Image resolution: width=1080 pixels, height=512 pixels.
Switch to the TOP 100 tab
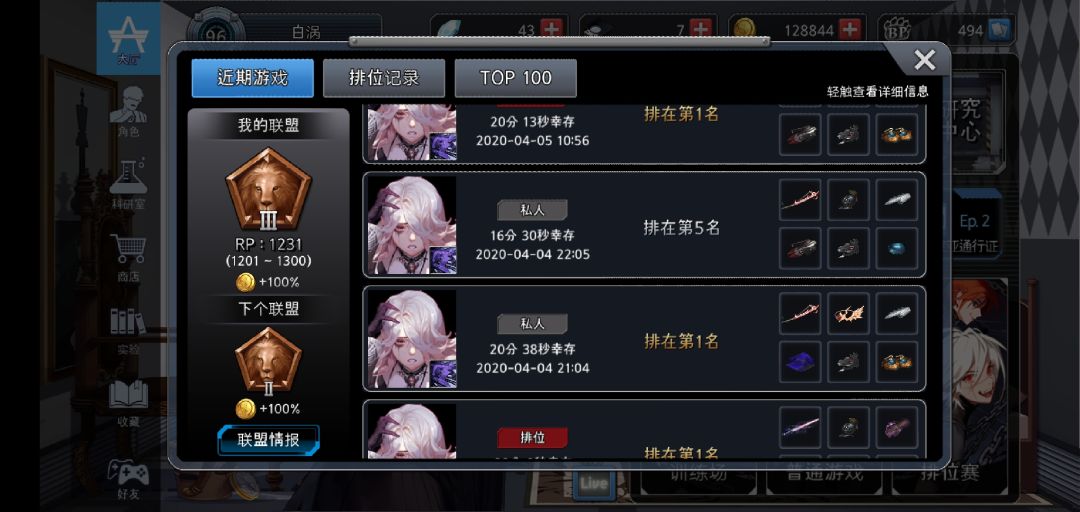(515, 78)
